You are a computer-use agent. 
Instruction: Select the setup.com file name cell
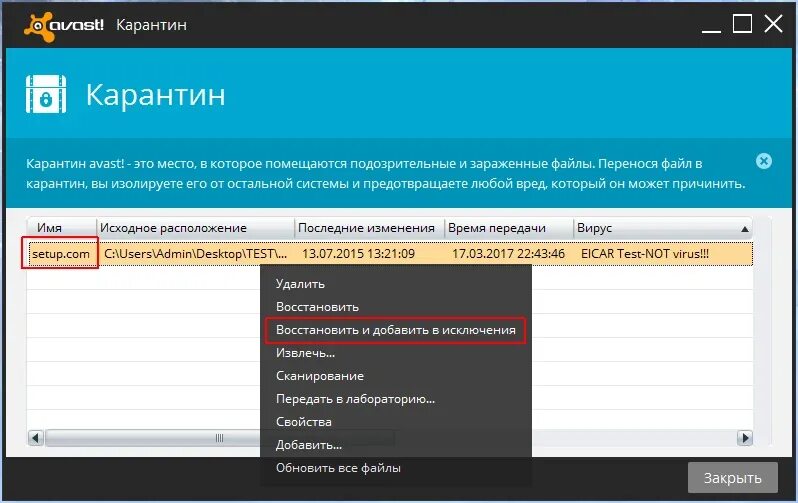point(61,254)
